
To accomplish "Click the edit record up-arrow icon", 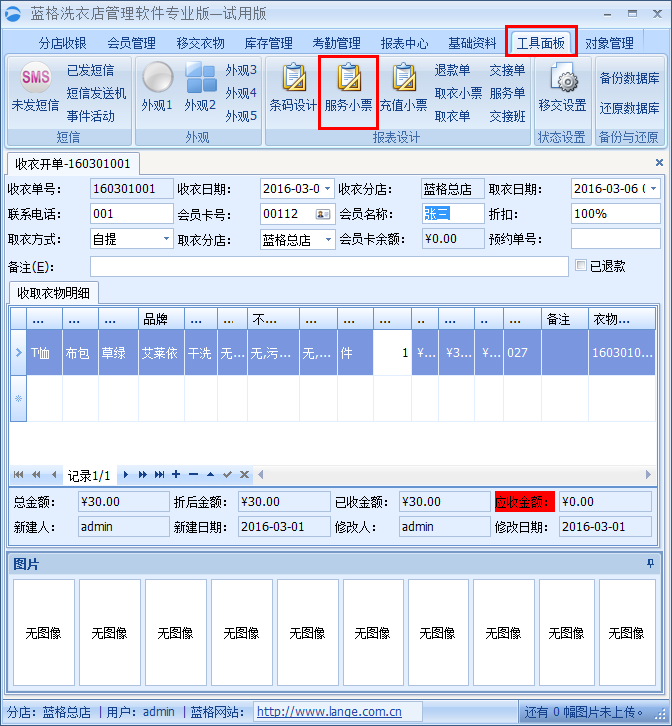I will click(x=210, y=474).
